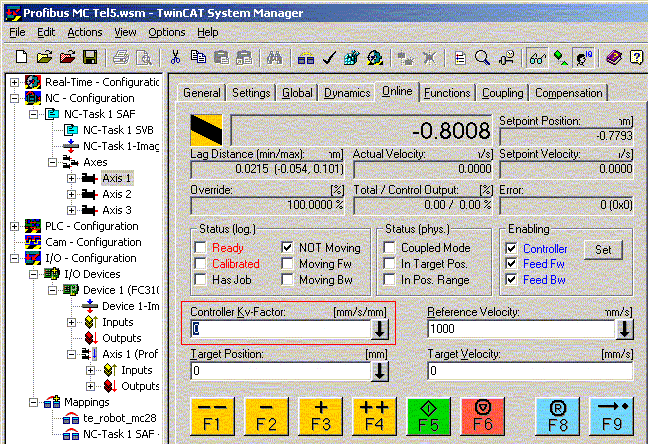Open the File menu
This screenshot has width=648, height=444.
17,32
